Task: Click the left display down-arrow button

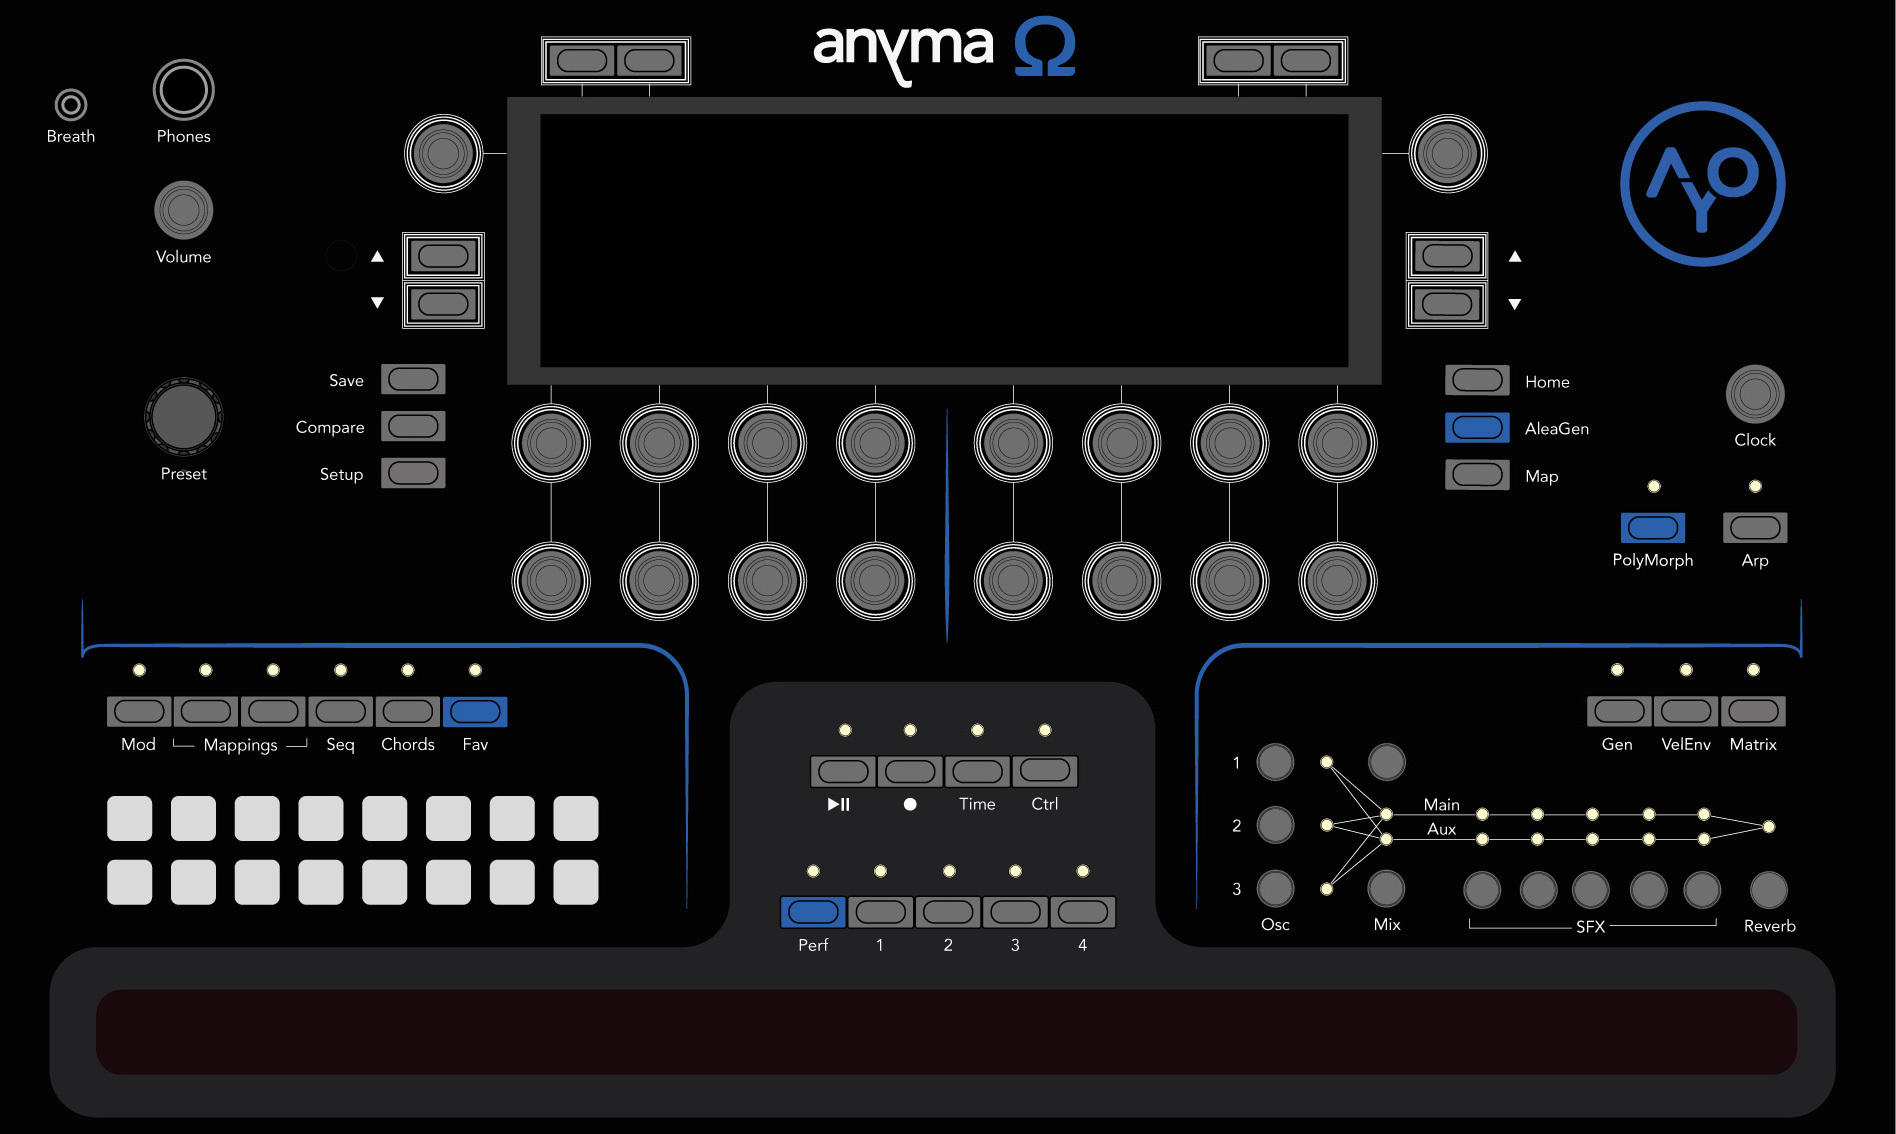Action: (x=443, y=304)
